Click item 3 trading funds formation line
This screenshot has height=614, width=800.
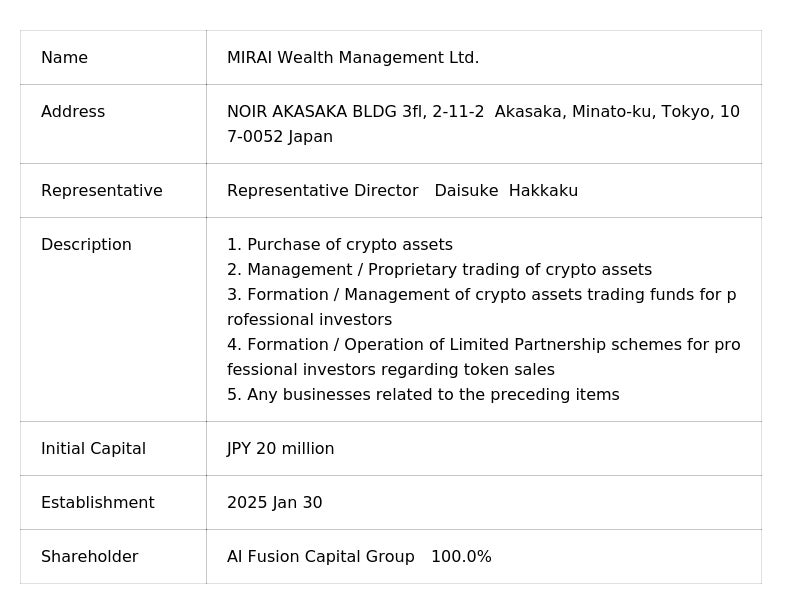(481, 295)
